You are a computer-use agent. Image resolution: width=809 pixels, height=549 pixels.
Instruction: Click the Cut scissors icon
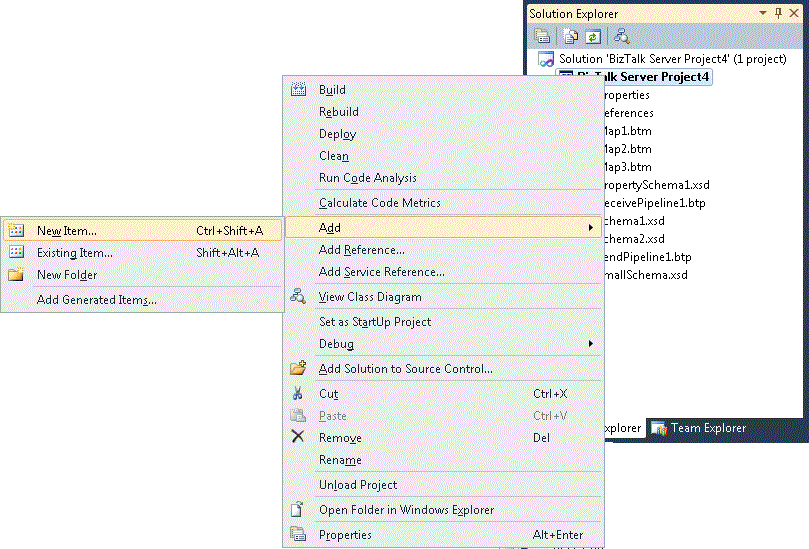298,393
